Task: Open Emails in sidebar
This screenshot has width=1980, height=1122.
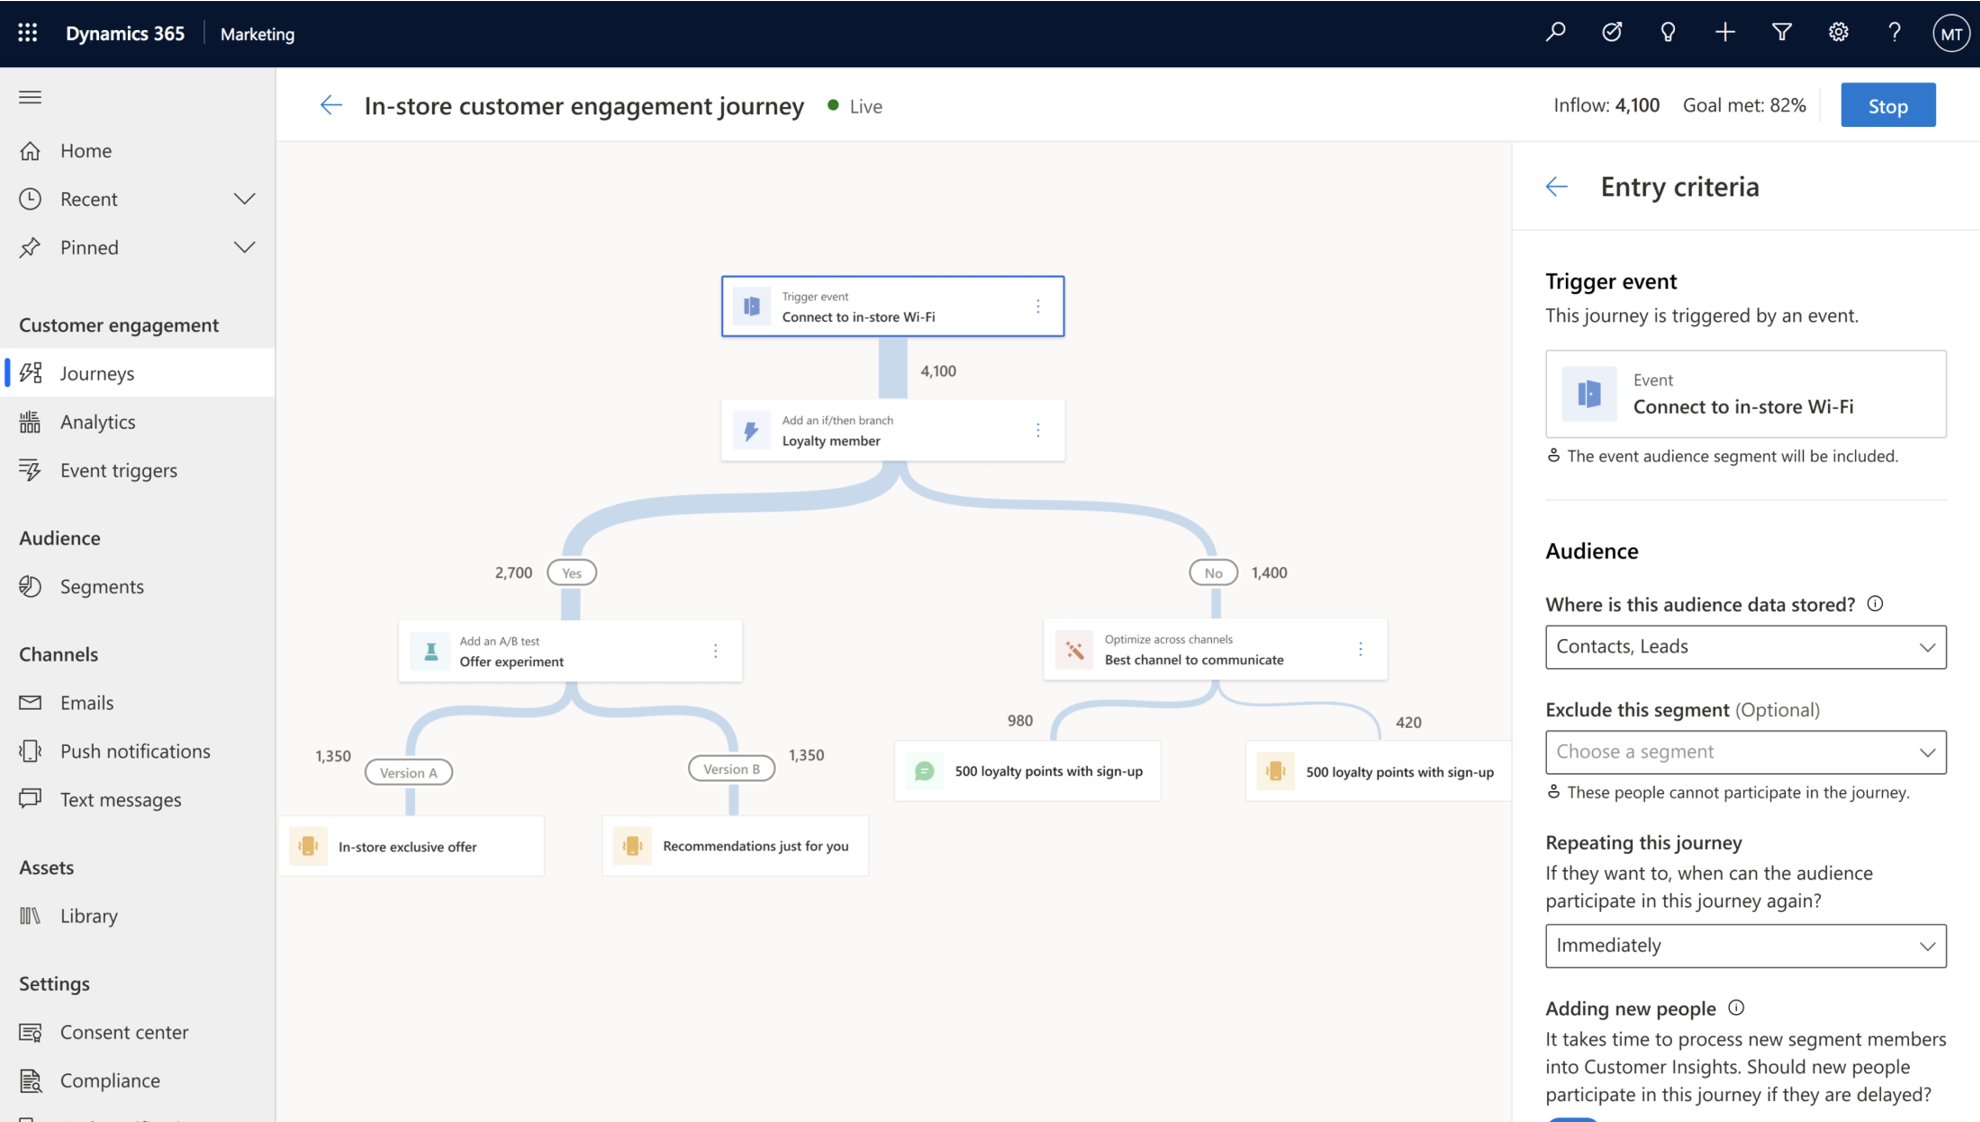Action: (x=138, y=703)
